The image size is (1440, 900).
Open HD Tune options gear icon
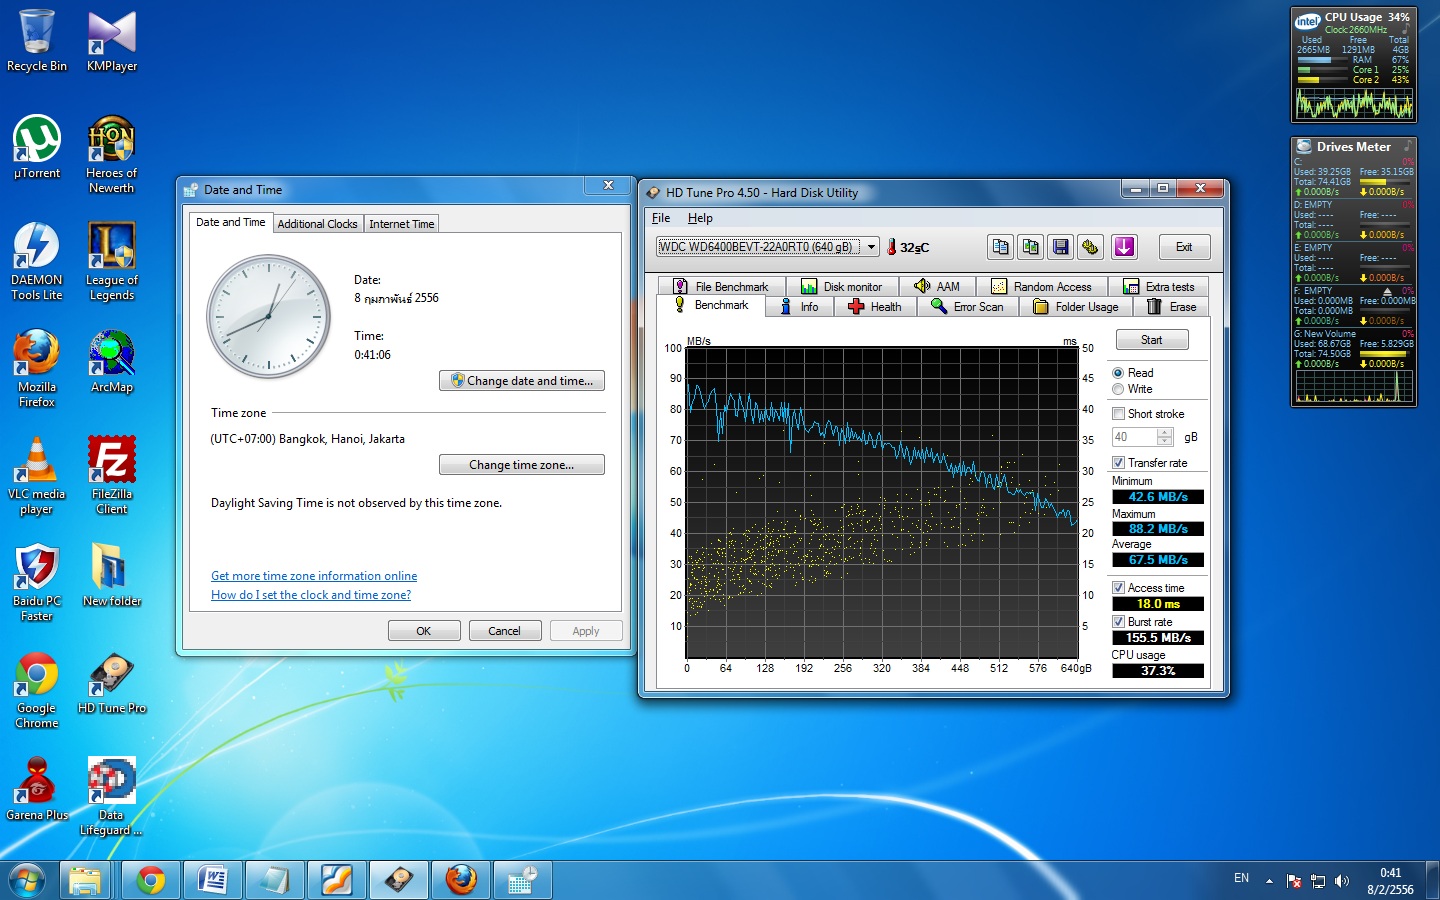tap(1090, 247)
